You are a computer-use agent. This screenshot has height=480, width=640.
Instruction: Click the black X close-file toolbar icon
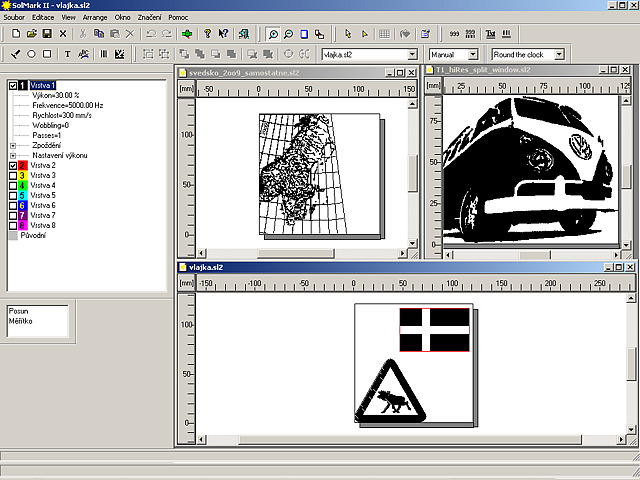pos(63,33)
